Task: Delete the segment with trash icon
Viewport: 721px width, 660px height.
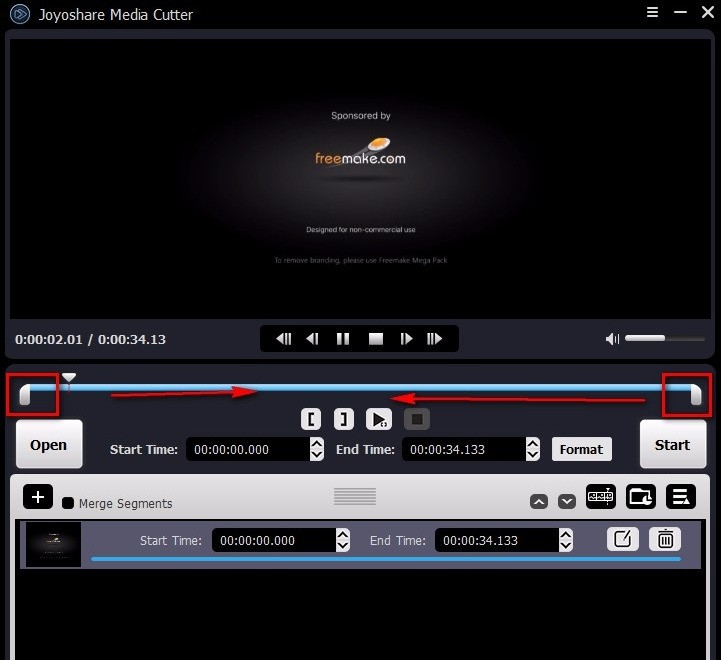Action: pos(665,539)
